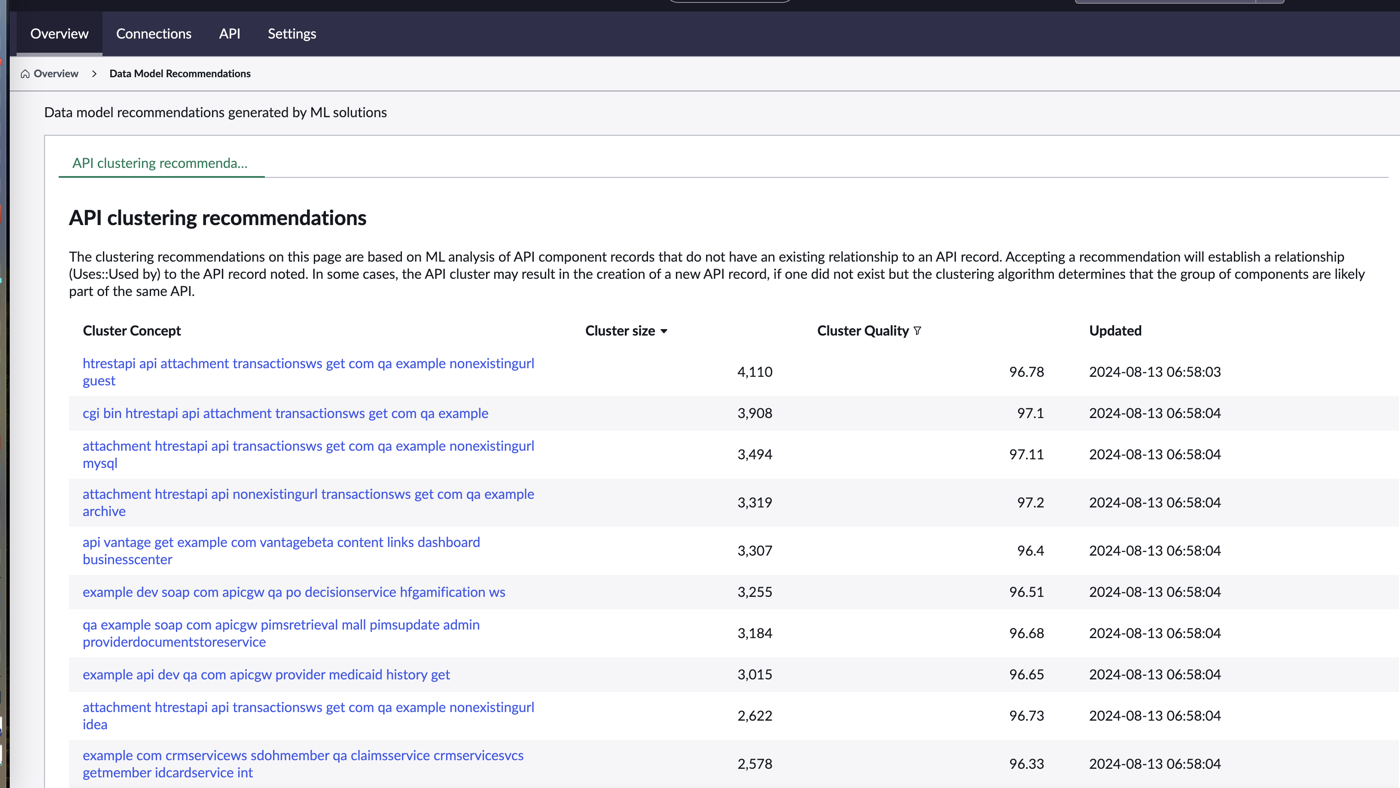Click the home icon in breadcrumb
Viewport: 1400px width, 788px height.
pos(25,74)
